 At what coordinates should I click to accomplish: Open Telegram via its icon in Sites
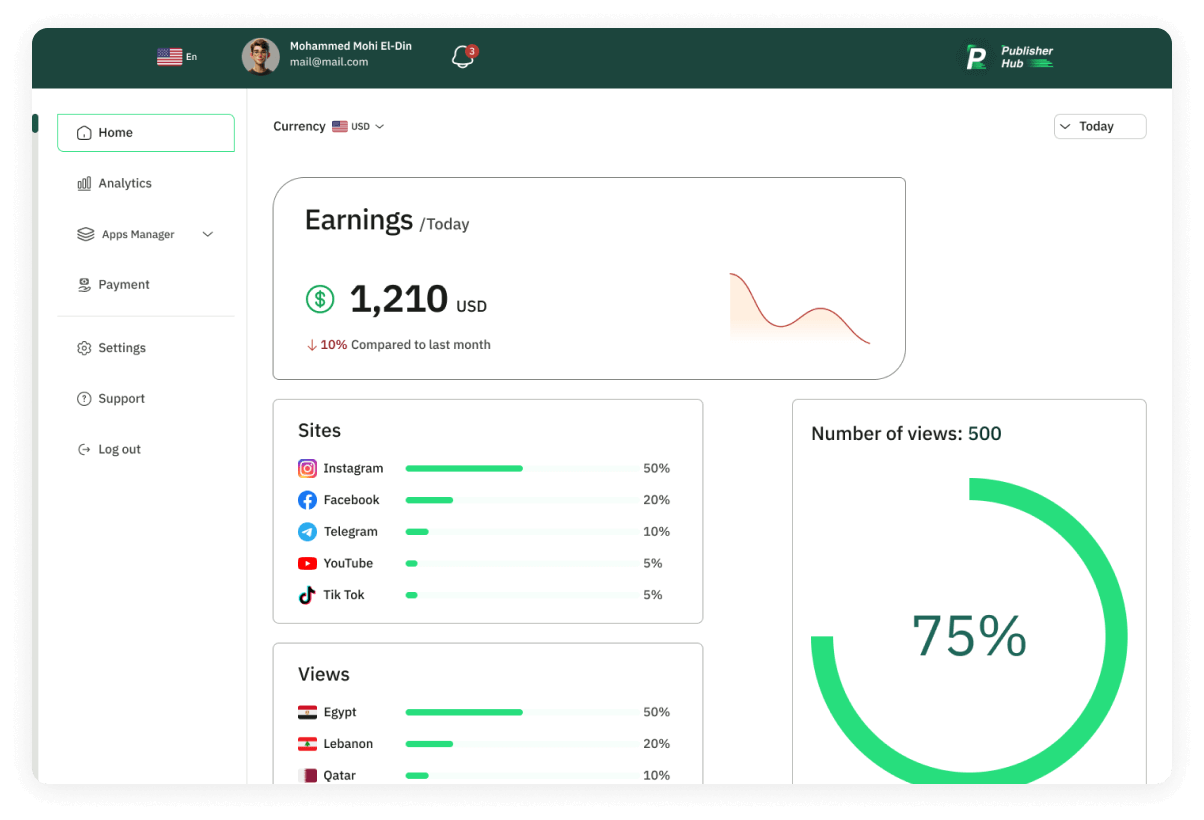[x=307, y=531]
